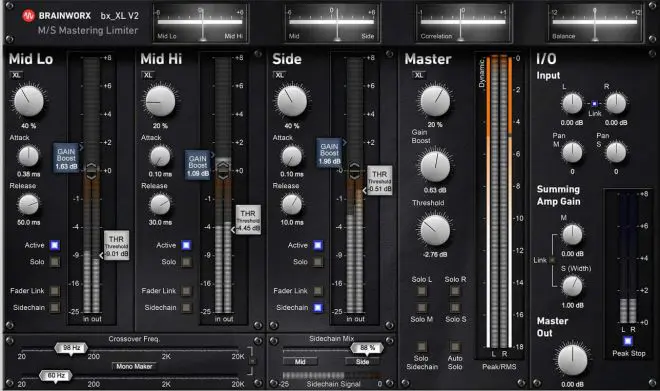
Task: Click the Side Release knob
Action: pos(292,205)
